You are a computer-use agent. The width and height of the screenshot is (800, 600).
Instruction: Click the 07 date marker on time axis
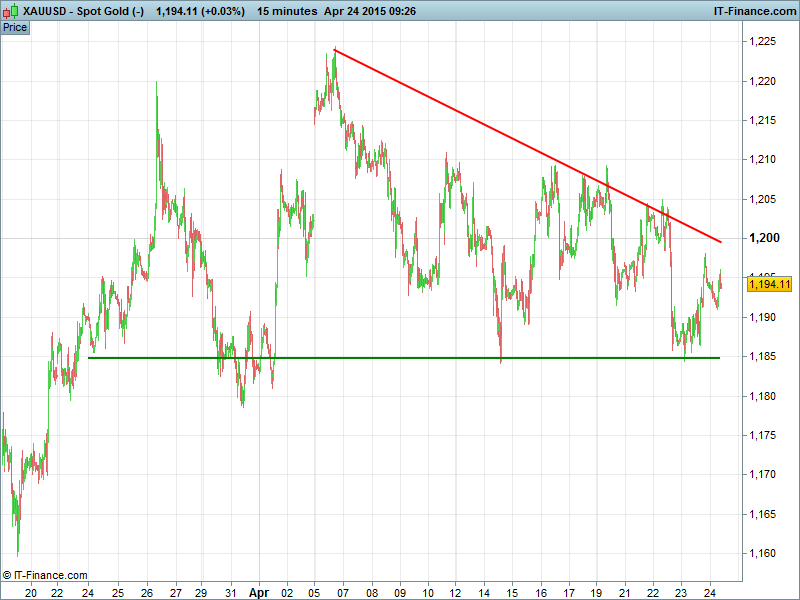(343, 591)
